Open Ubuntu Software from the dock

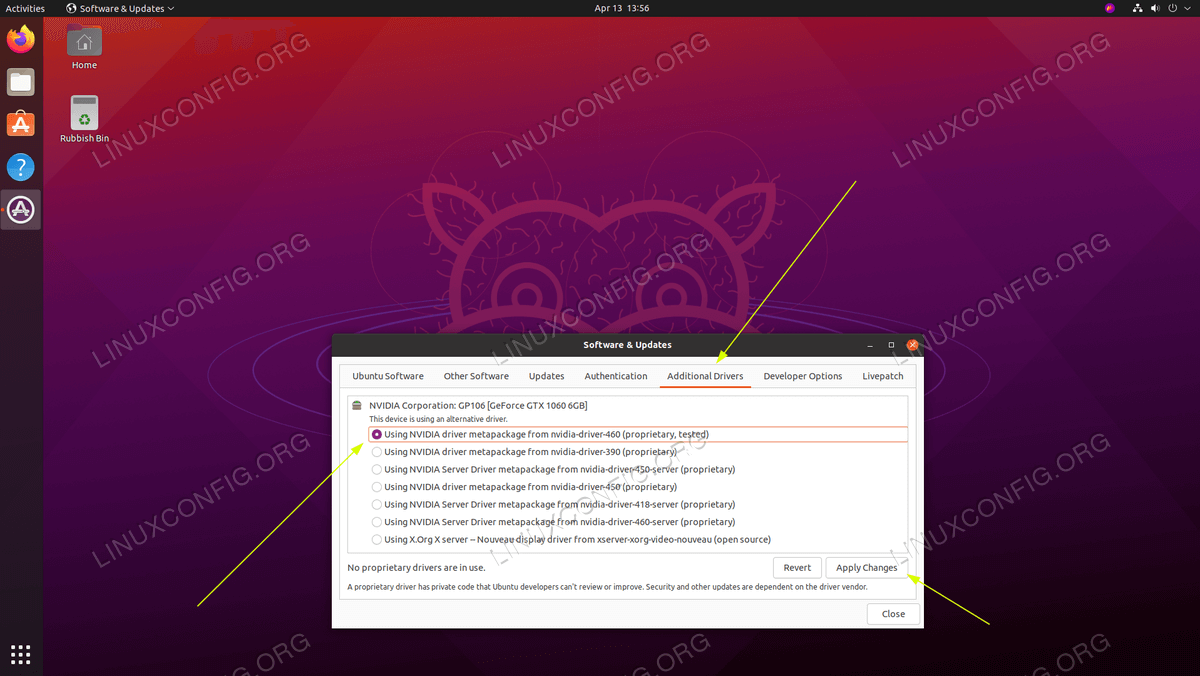pyautogui.click(x=20, y=124)
